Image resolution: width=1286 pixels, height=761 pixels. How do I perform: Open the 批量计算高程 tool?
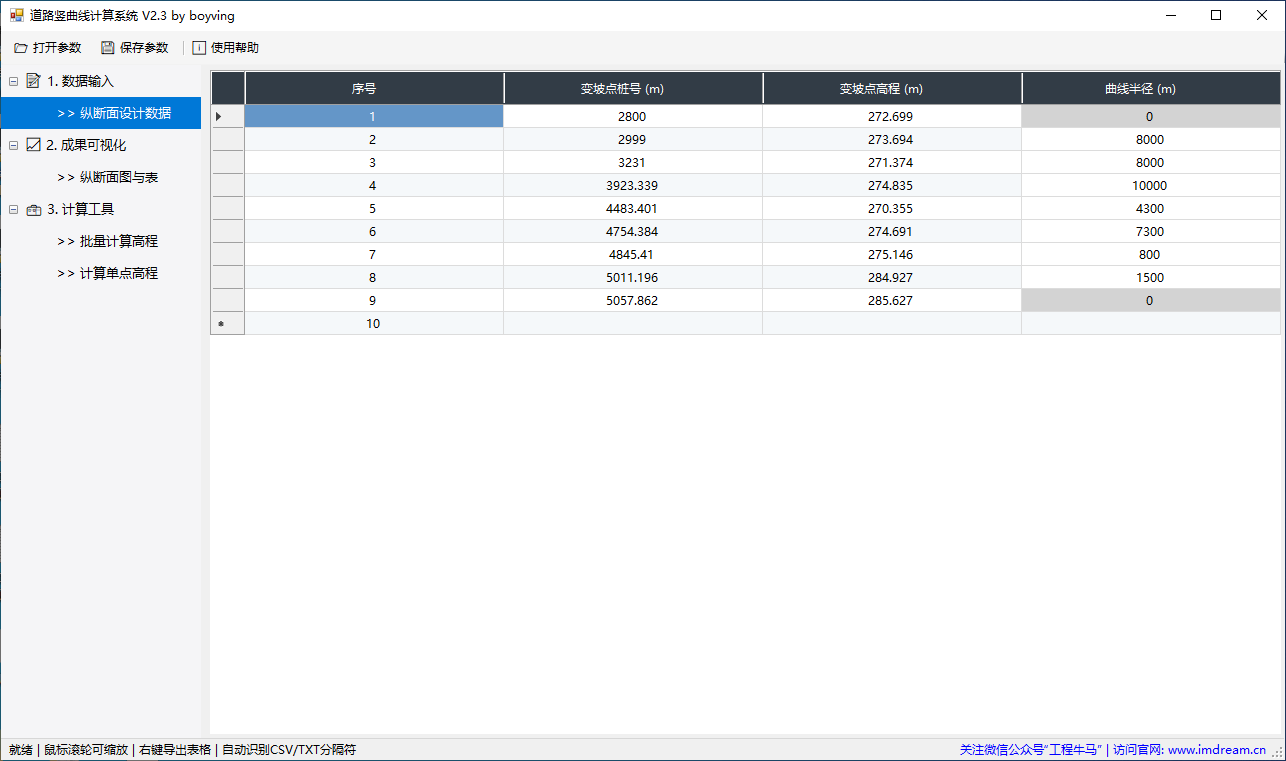(118, 241)
